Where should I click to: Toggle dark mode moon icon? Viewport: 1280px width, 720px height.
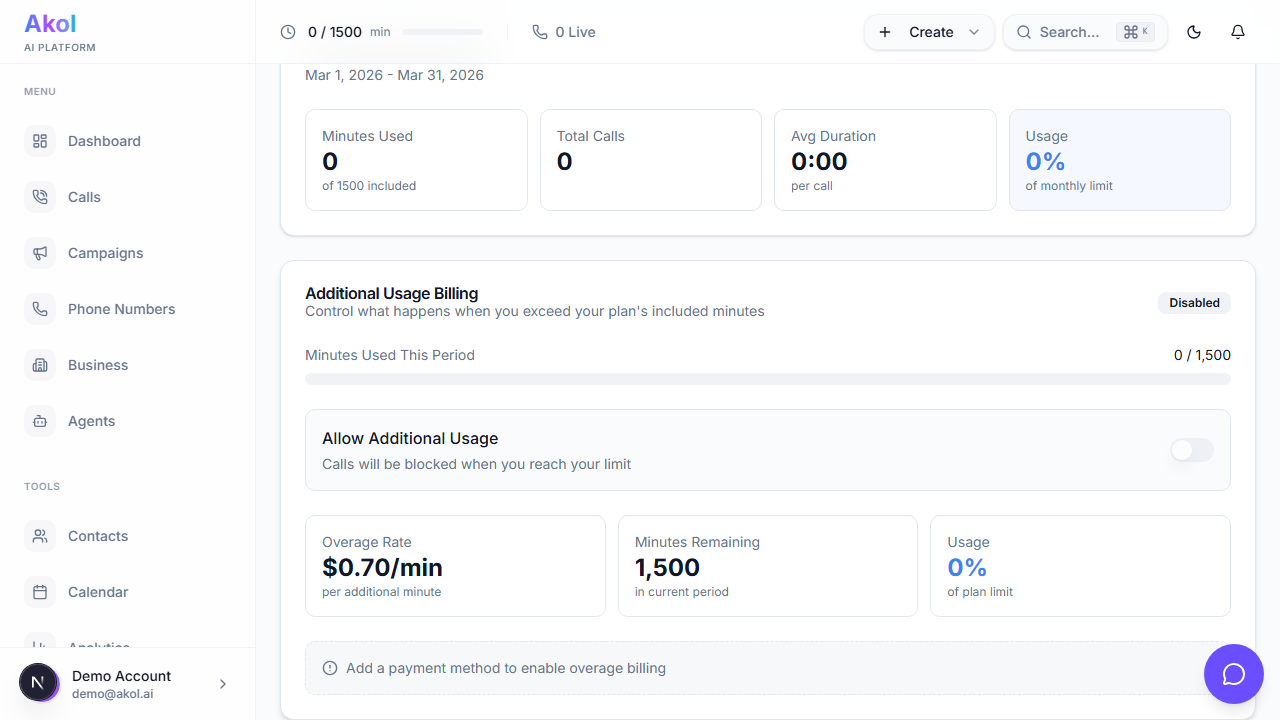(x=1194, y=32)
